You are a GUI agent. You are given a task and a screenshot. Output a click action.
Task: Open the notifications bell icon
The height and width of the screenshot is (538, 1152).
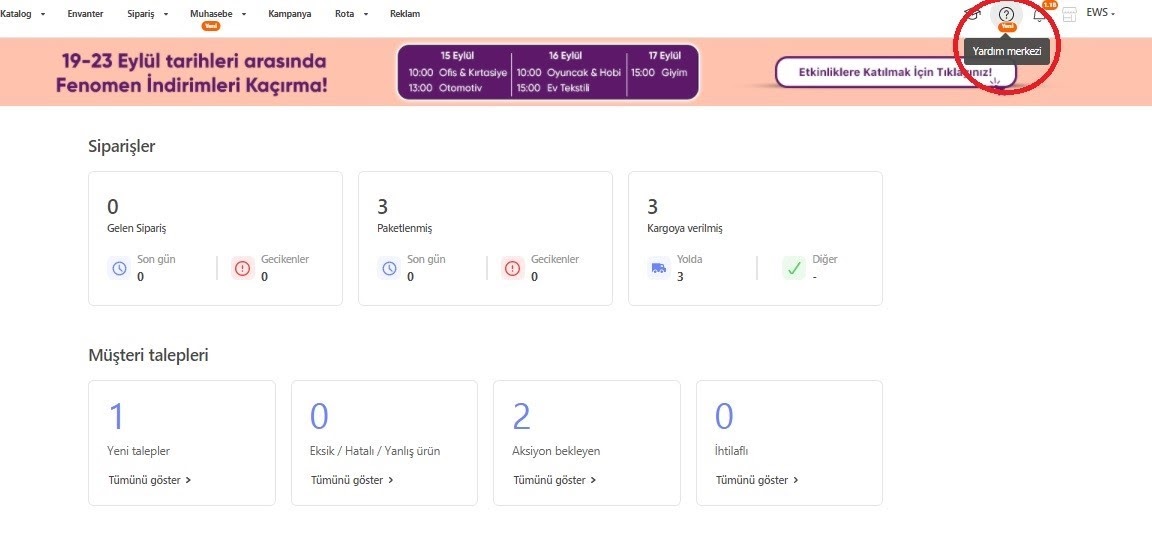pyautogui.click(x=1040, y=15)
